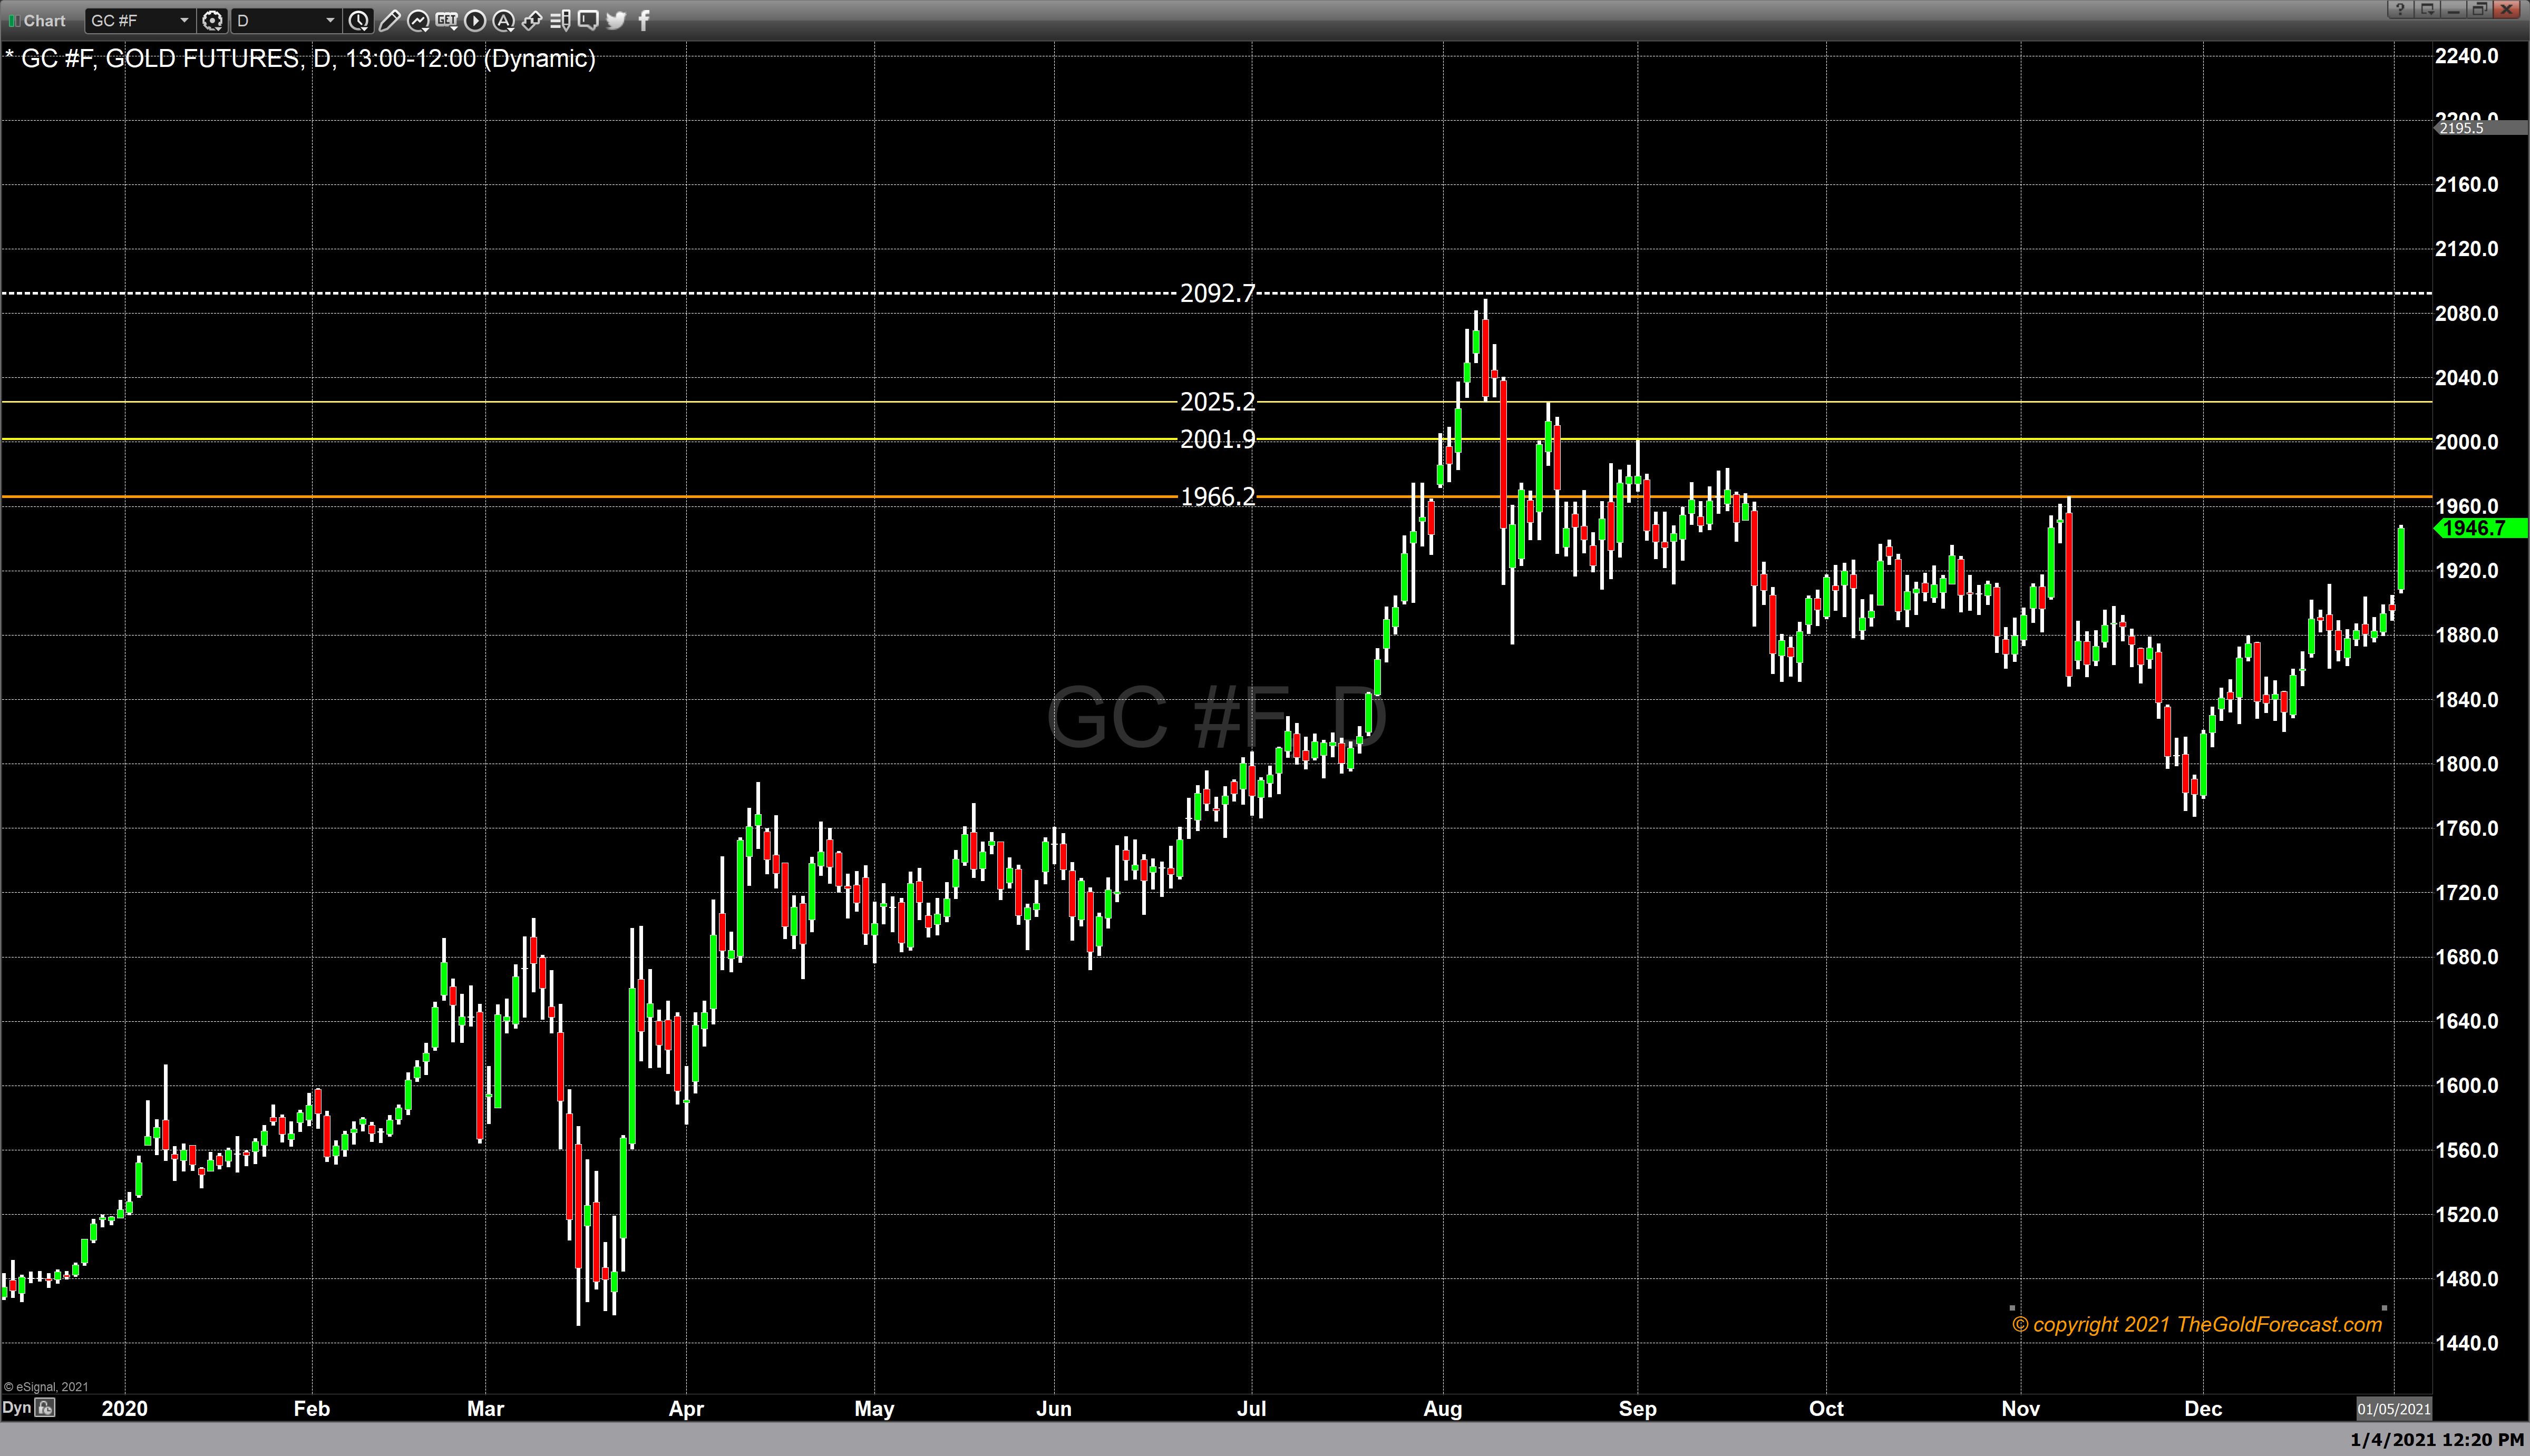
Task: Expand the GC #F symbol dropdown
Action: 184,20
